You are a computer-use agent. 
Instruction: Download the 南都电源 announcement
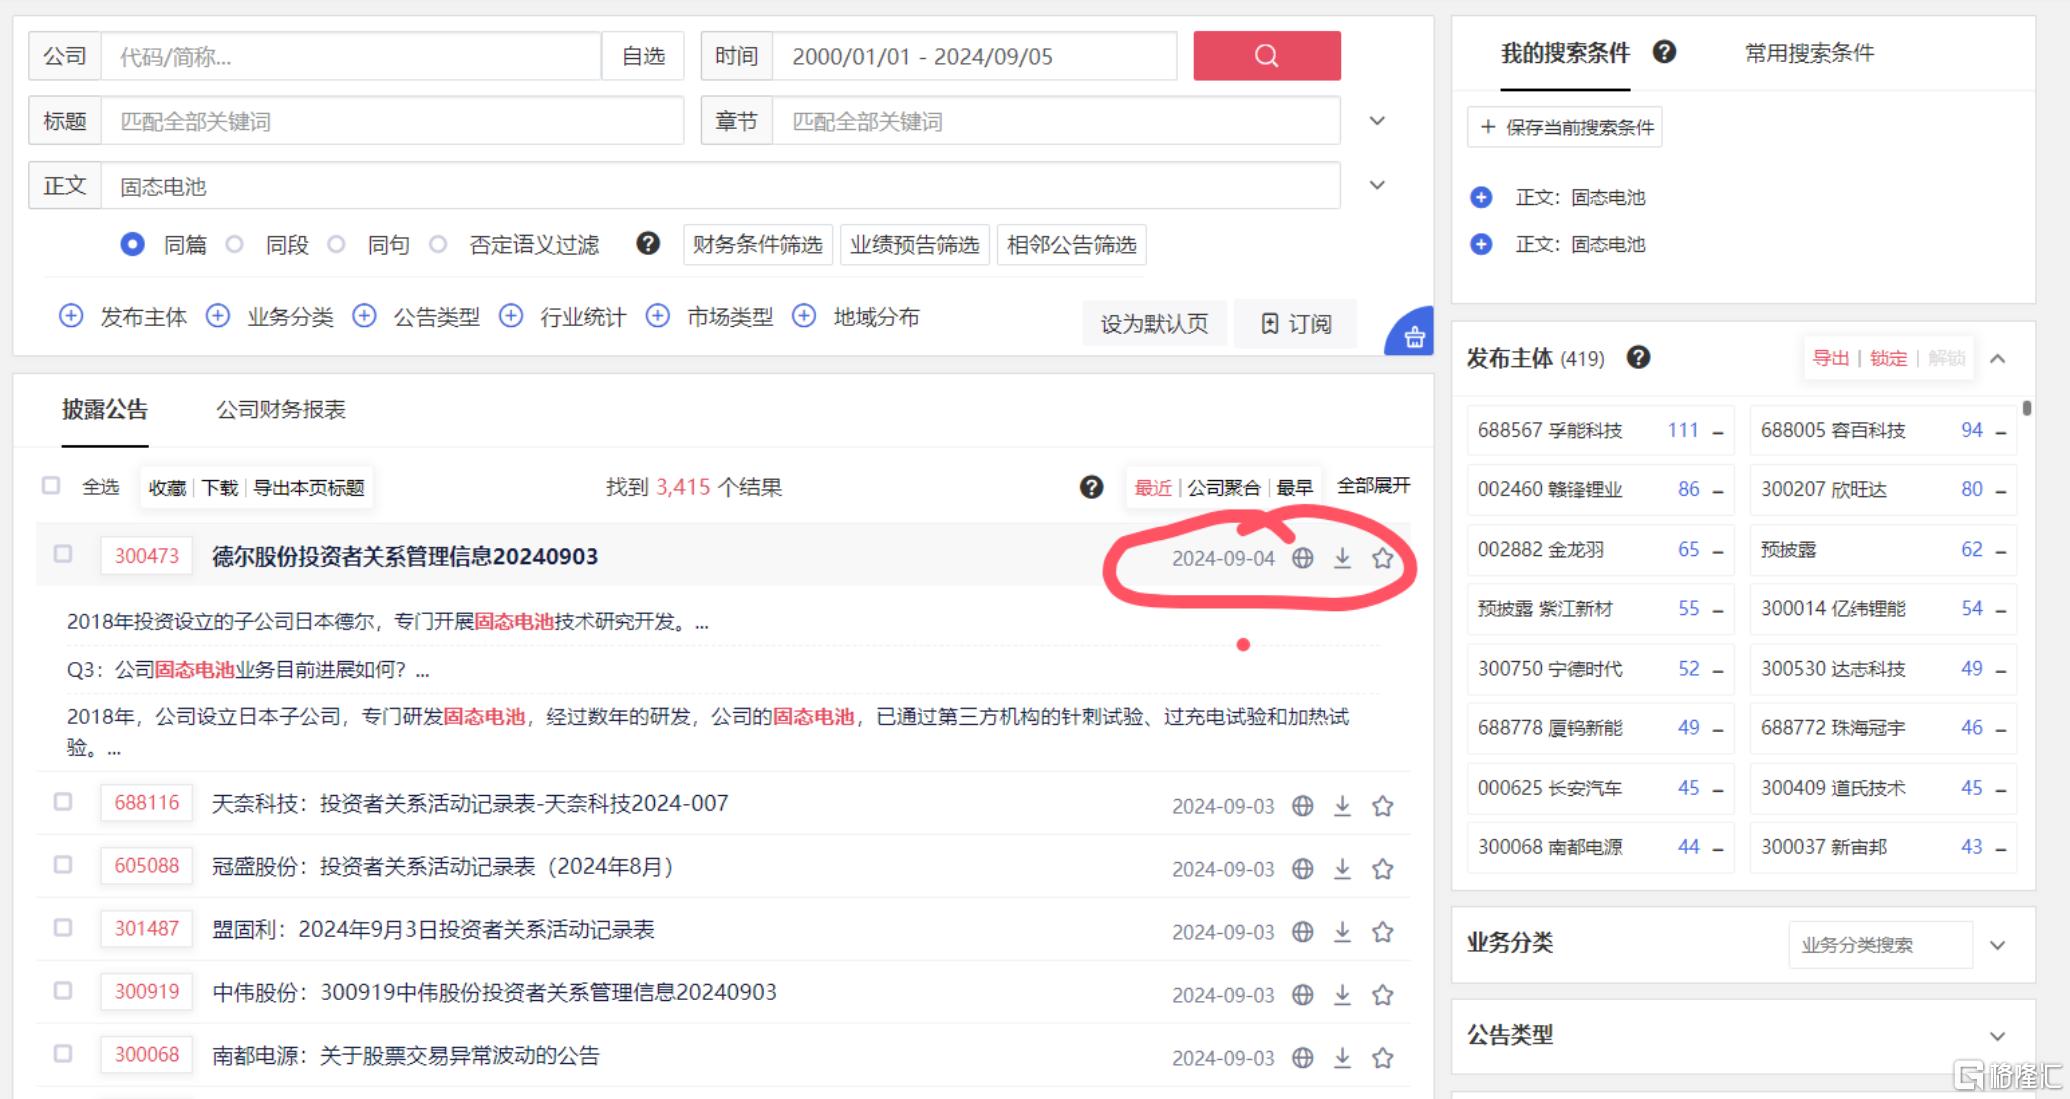pos(1342,1058)
